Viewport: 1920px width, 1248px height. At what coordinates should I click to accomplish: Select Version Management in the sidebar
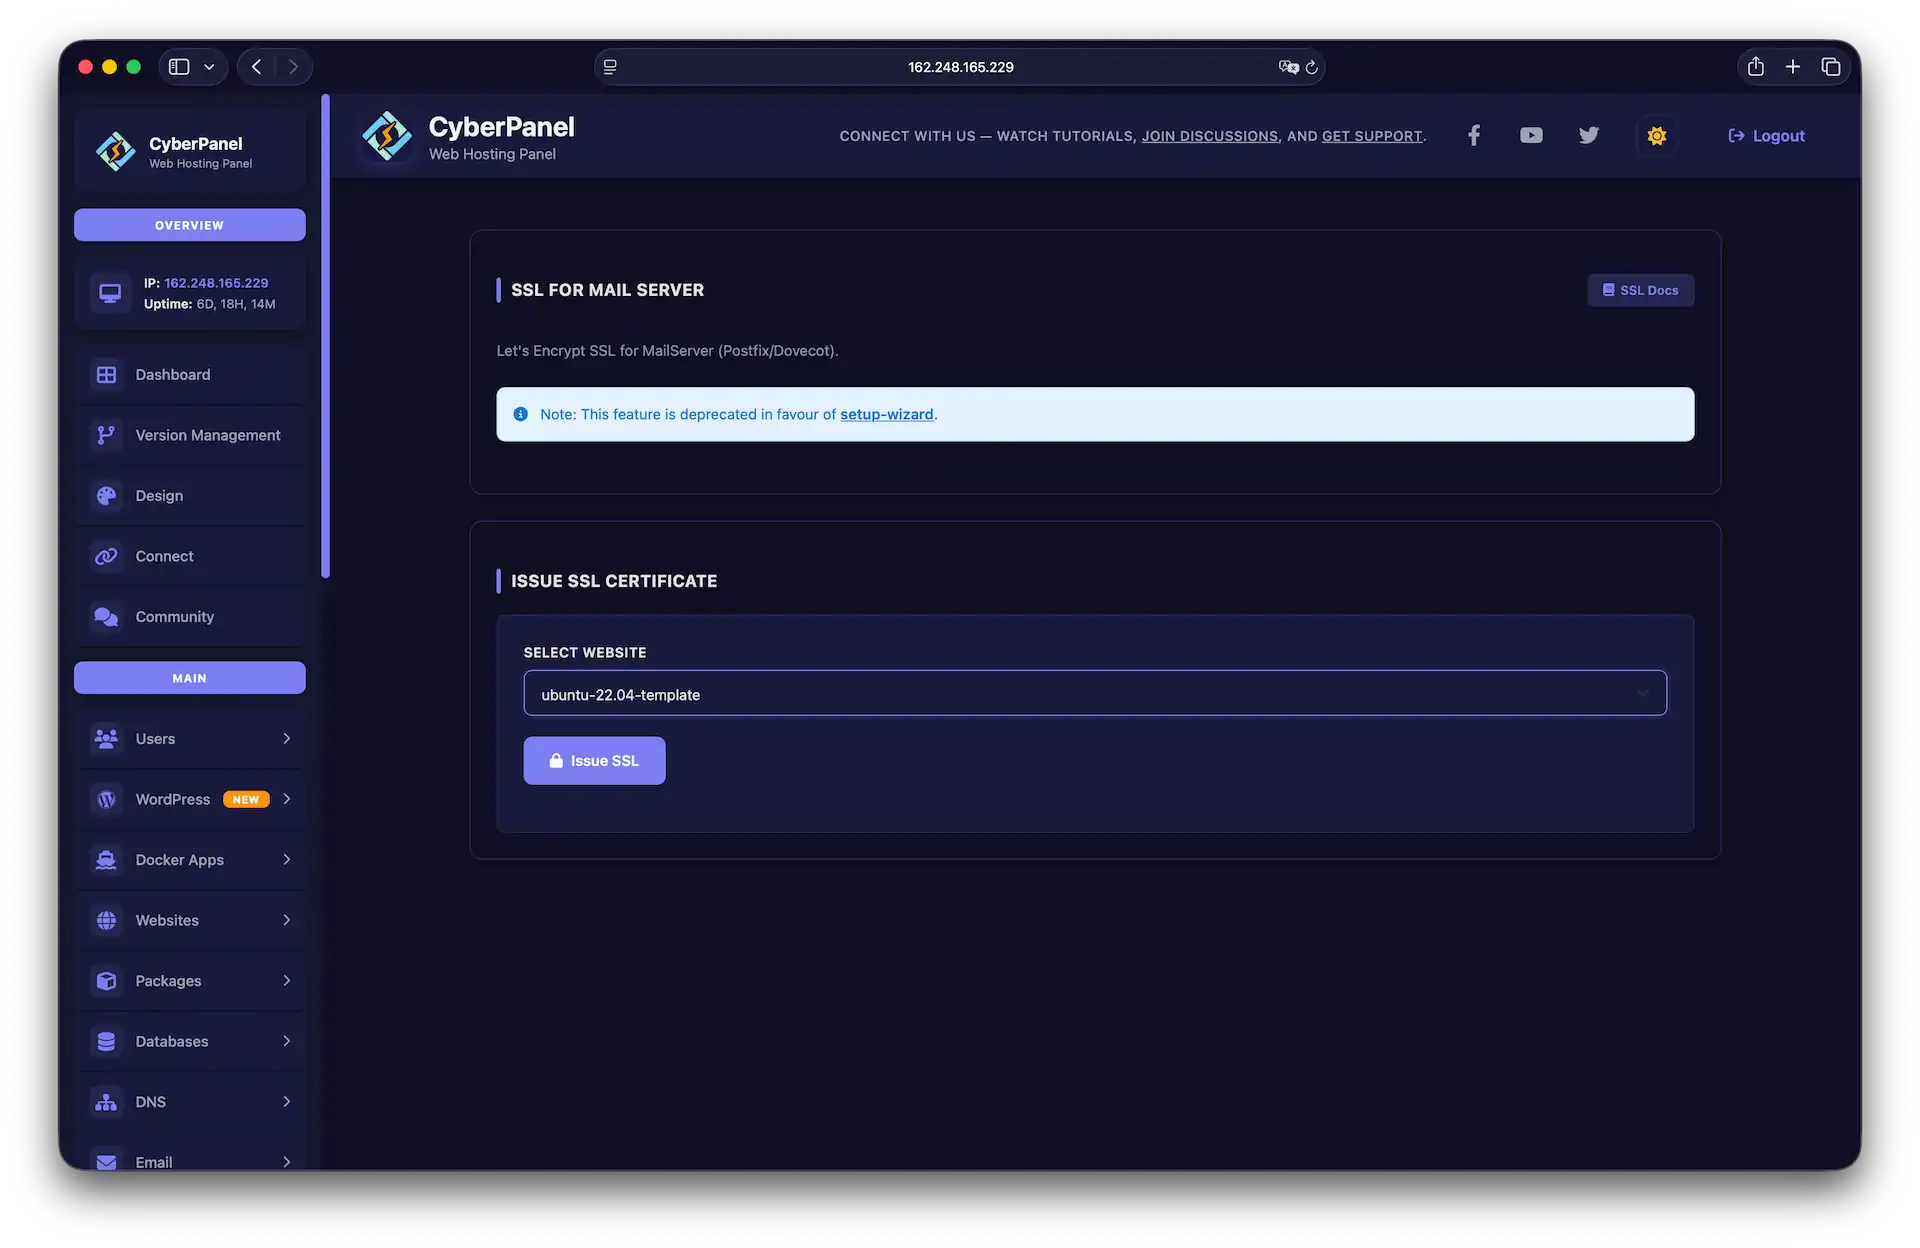[x=207, y=435]
